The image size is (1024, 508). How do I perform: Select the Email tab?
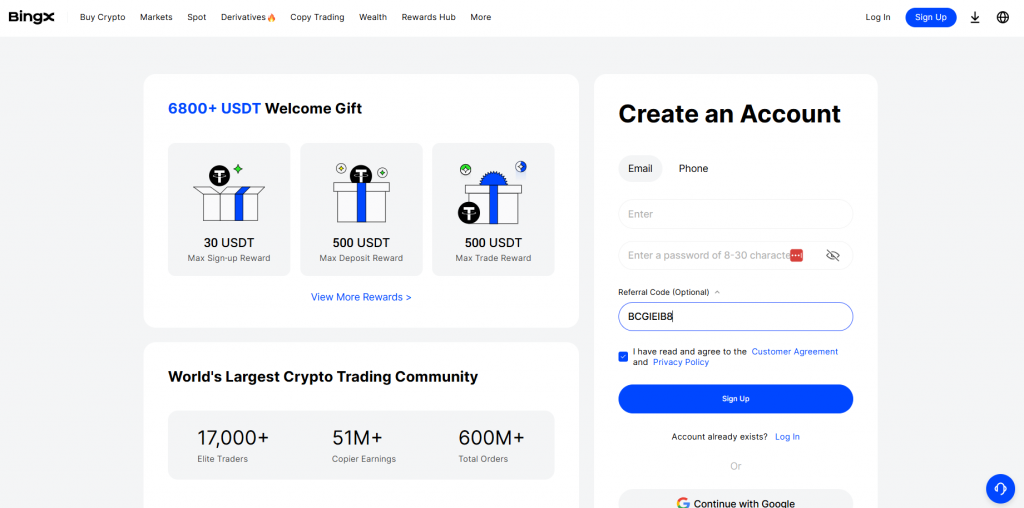coord(640,169)
